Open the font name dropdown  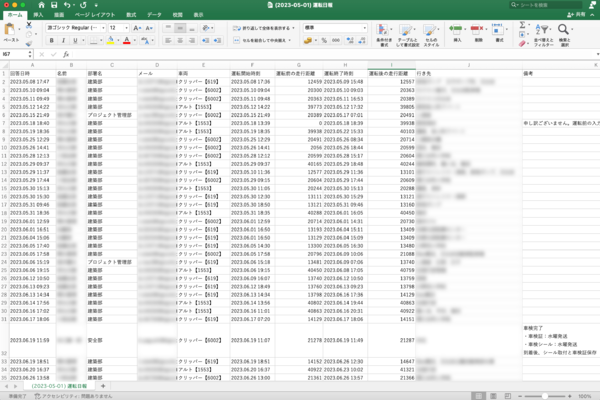(x=103, y=28)
